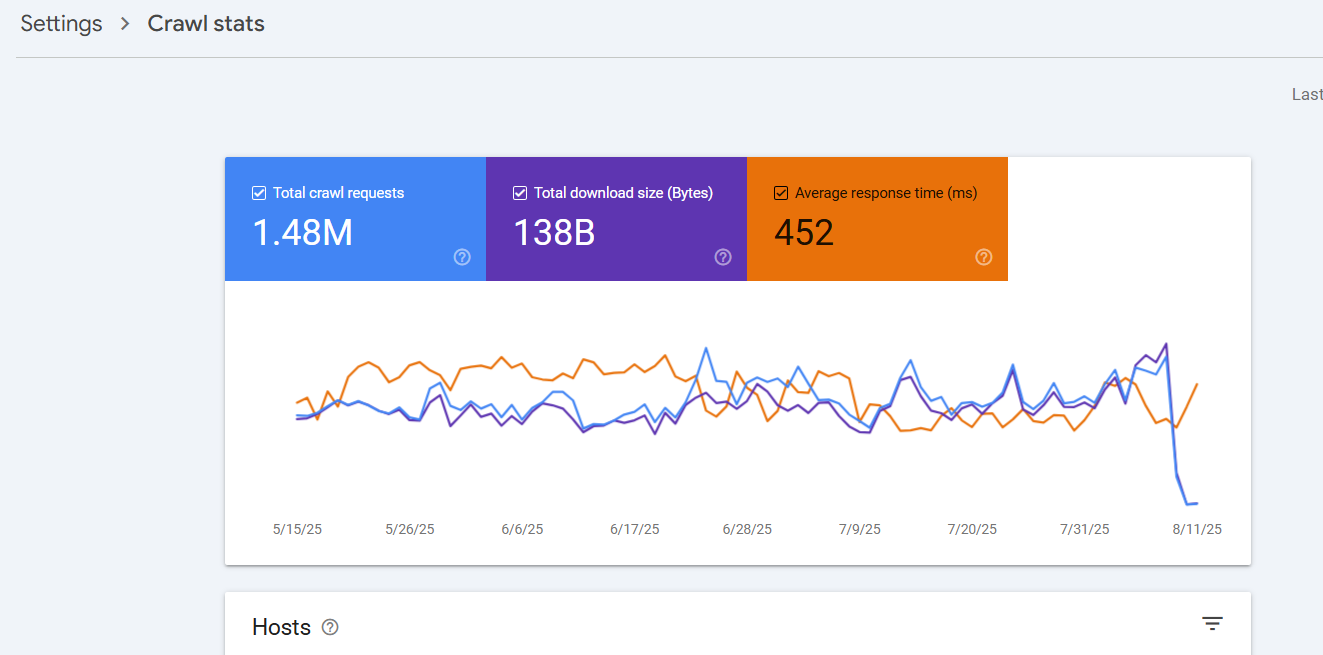Click the 8/11/25 date label on chart
Image resolution: width=1323 pixels, height=655 pixels.
(x=1196, y=529)
